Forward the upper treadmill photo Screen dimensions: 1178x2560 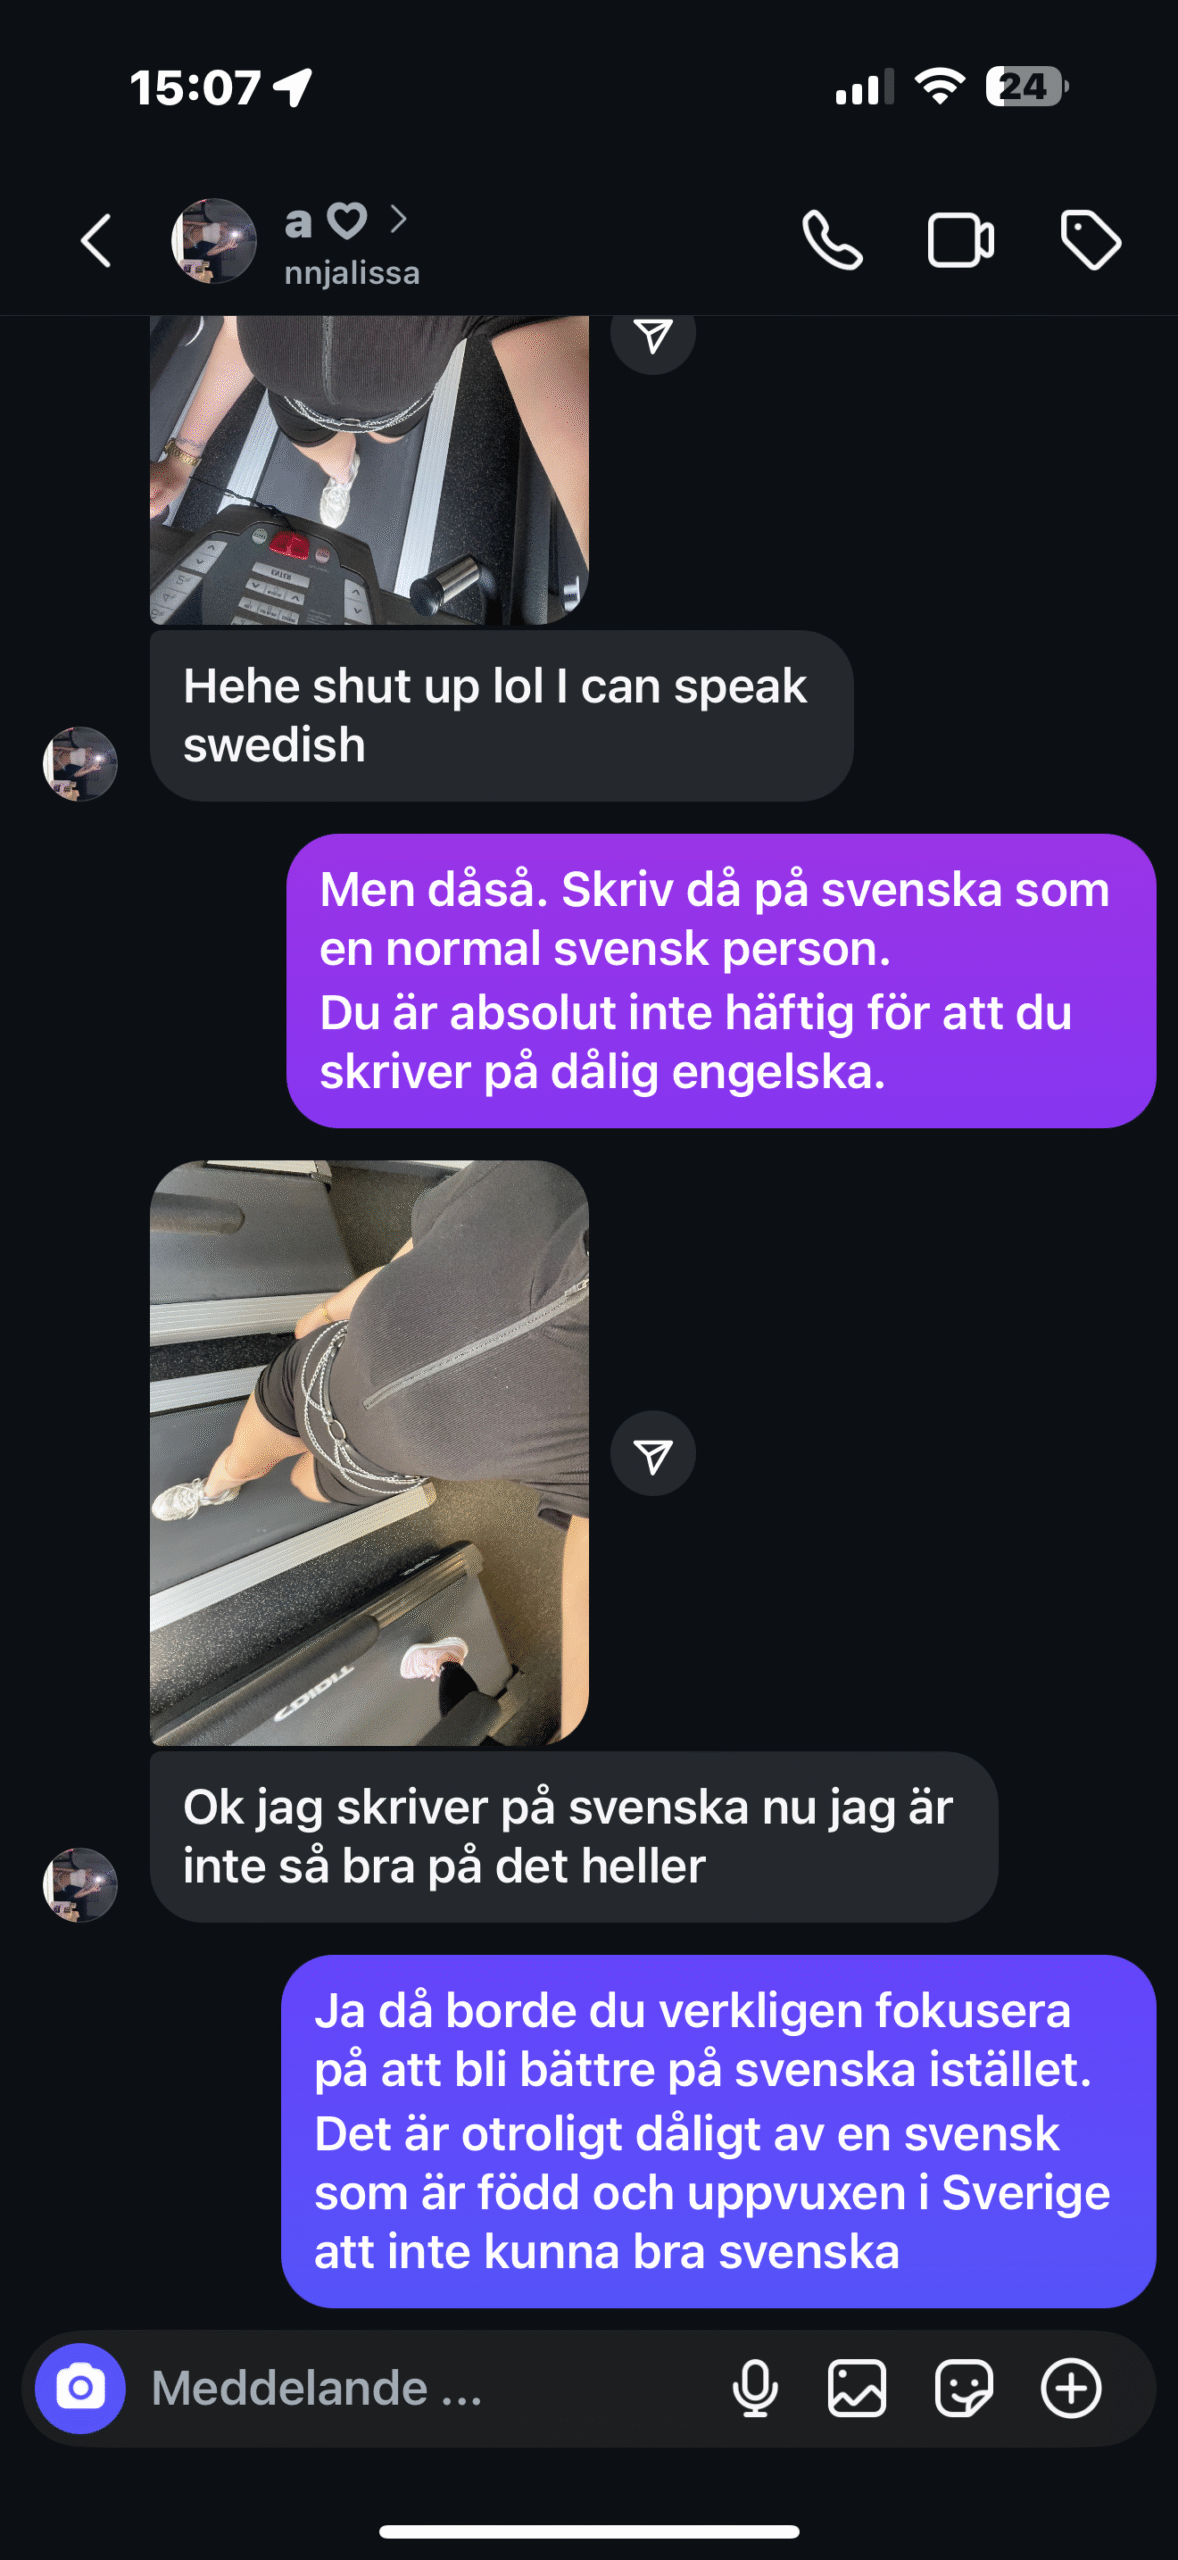pos(653,338)
